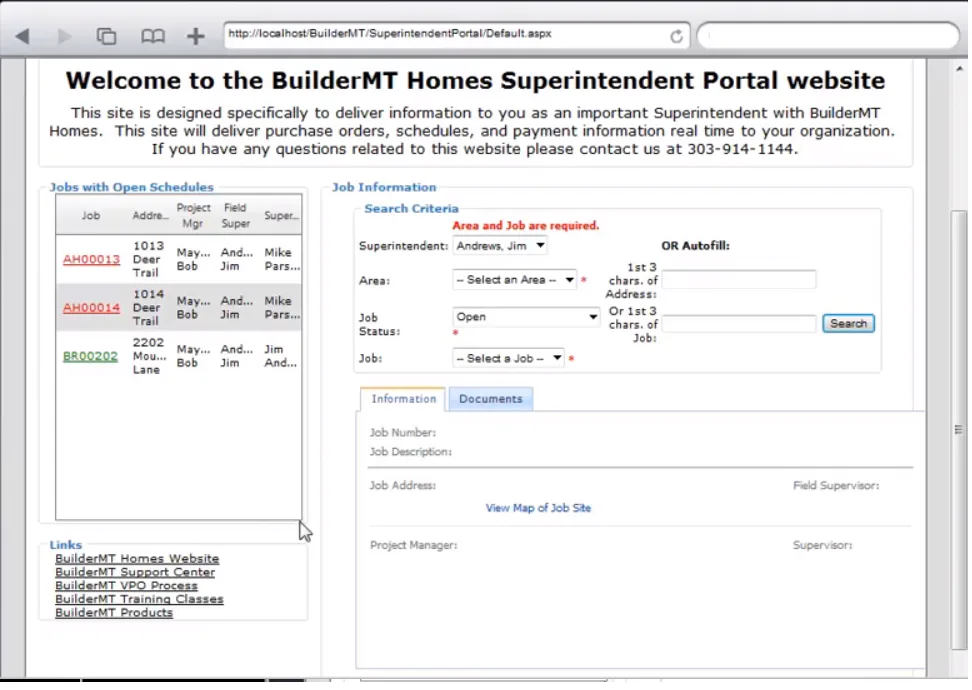Reload page using the refresh icon

point(676,37)
